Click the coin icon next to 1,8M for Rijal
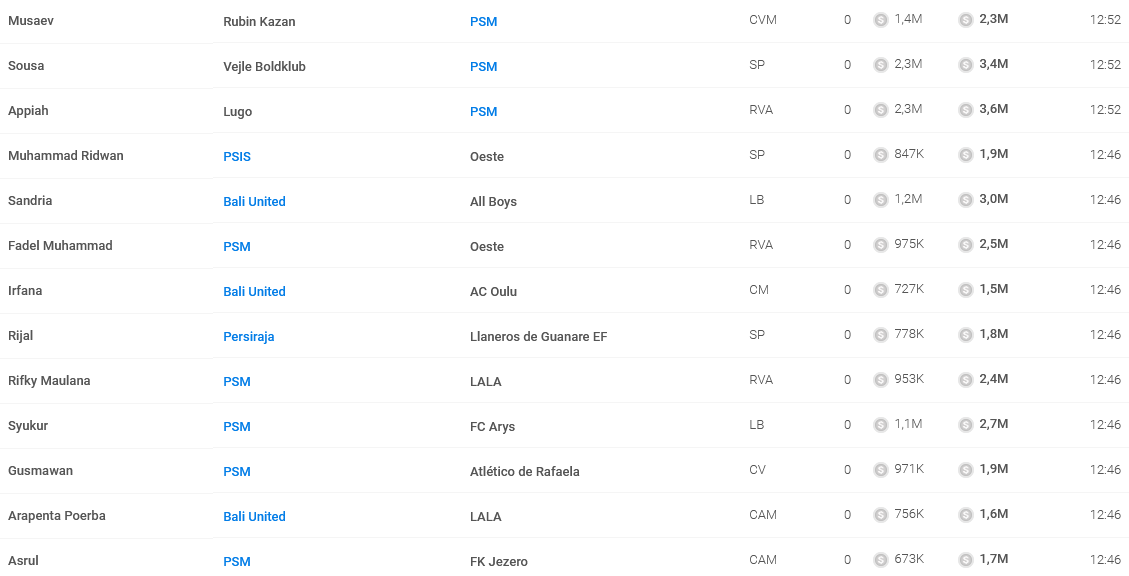The image size is (1129, 576). click(x=966, y=335)
